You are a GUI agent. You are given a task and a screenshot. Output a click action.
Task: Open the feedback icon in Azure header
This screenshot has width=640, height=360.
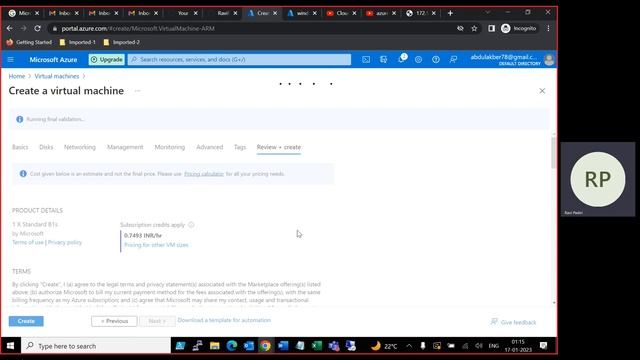coord(453,60)
